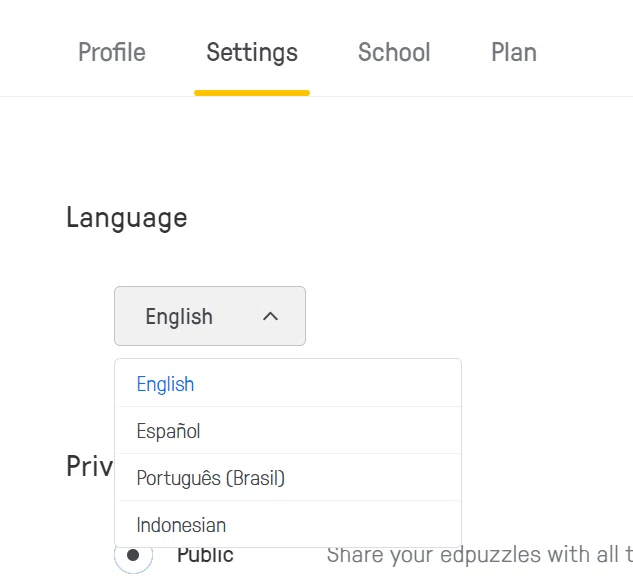This screenshot has width=633, height=587.
Task: Select Indonesian as the language
Action: click(288, 524)
